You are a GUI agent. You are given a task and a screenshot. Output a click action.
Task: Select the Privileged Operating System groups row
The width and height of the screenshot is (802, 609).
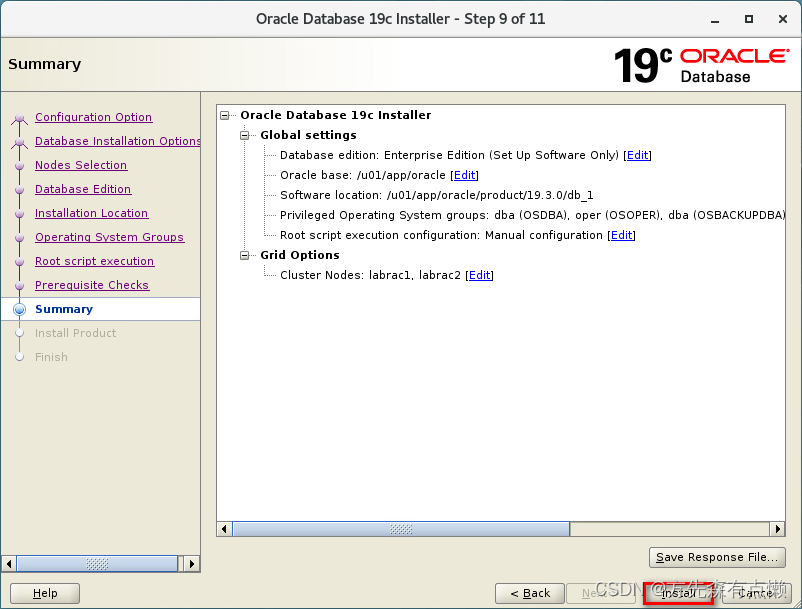point(532,215)
